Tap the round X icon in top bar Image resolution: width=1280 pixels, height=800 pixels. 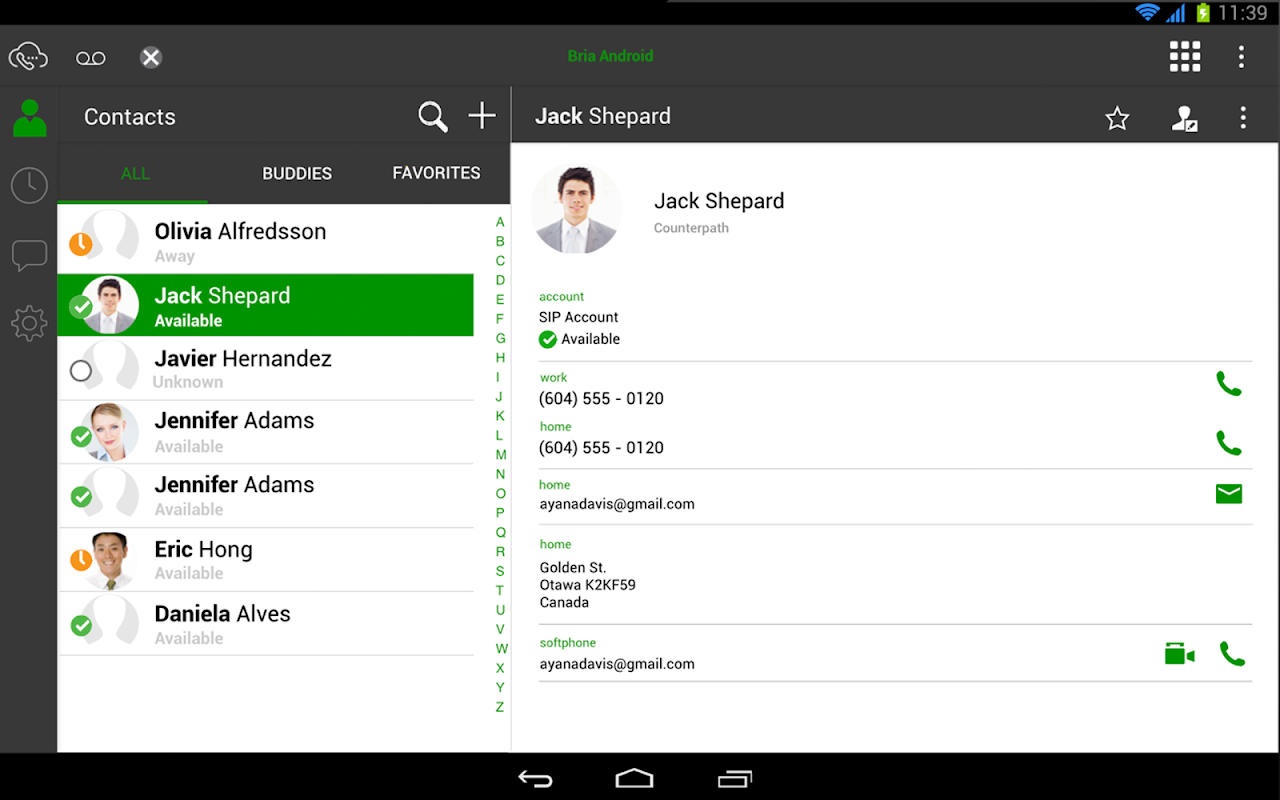click(151, 57)
